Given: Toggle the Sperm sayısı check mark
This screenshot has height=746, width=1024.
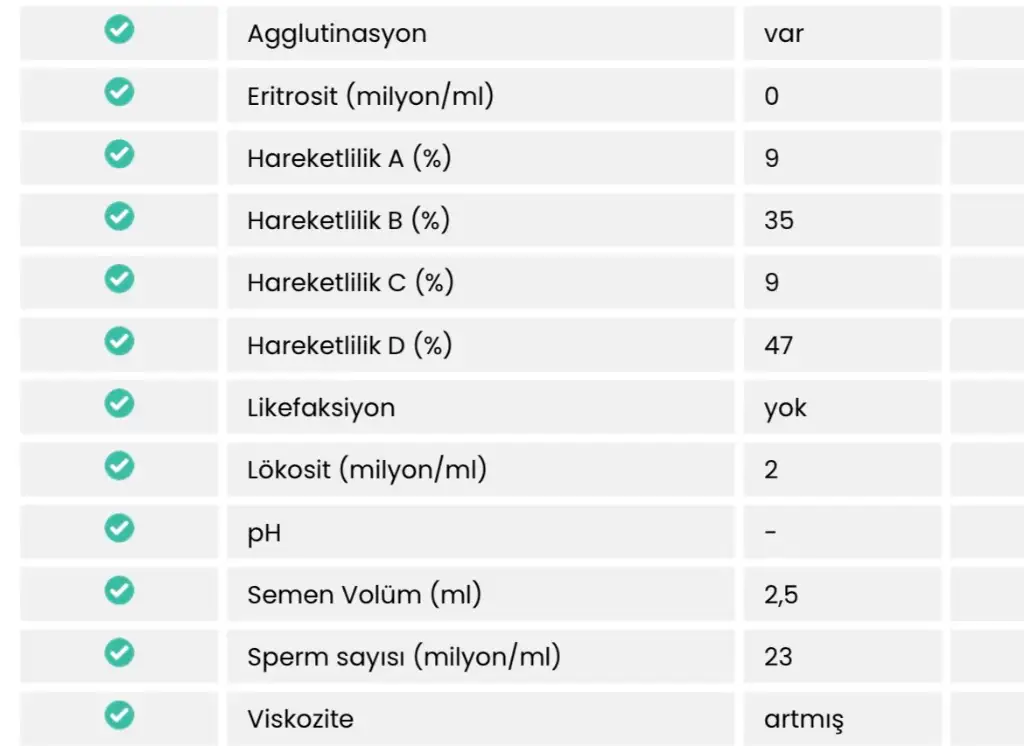Looking at the screenshot, I should coord(119,653).
